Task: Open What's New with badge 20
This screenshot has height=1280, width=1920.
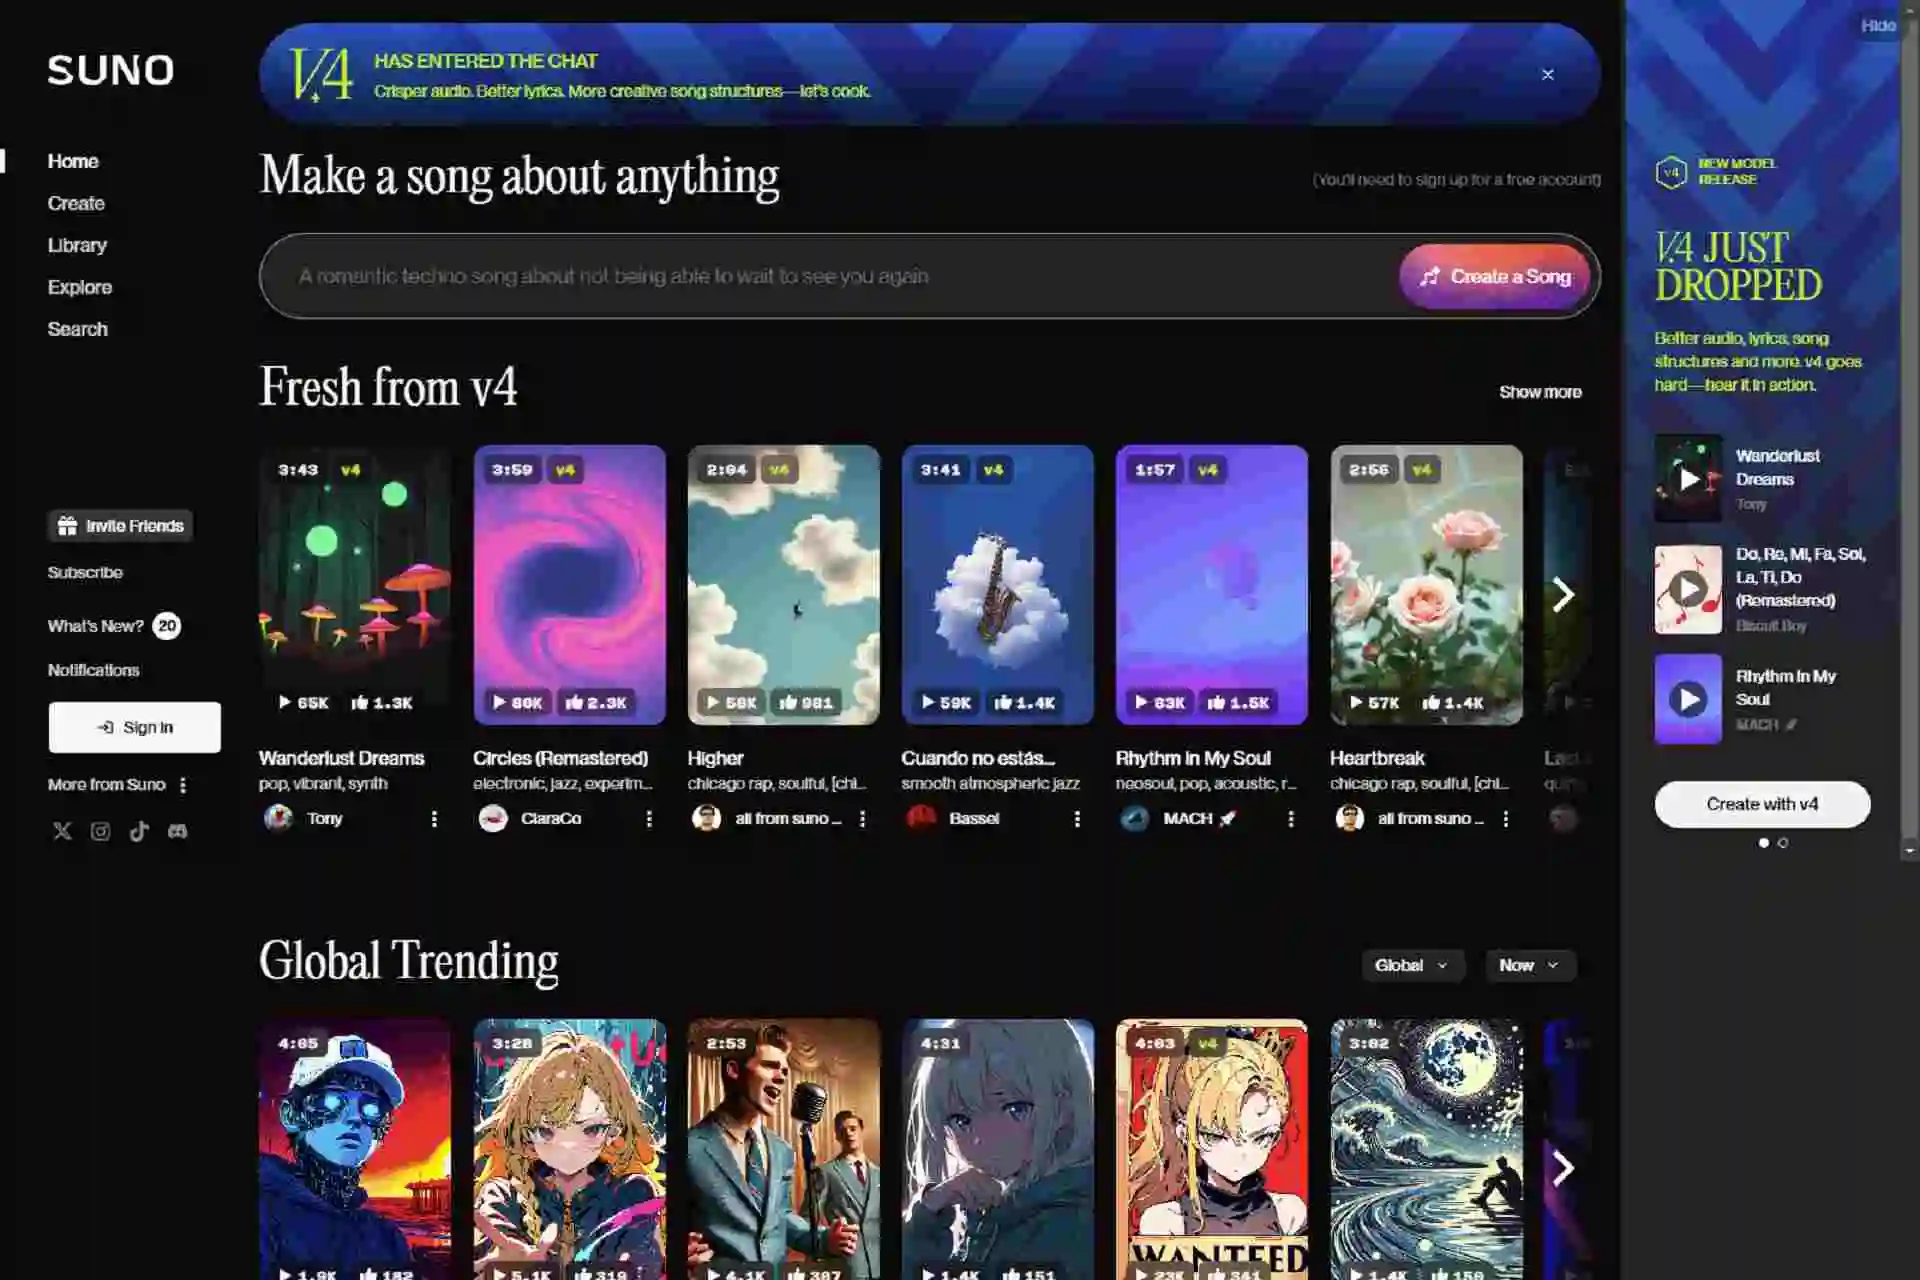Action: pos(114,626)
